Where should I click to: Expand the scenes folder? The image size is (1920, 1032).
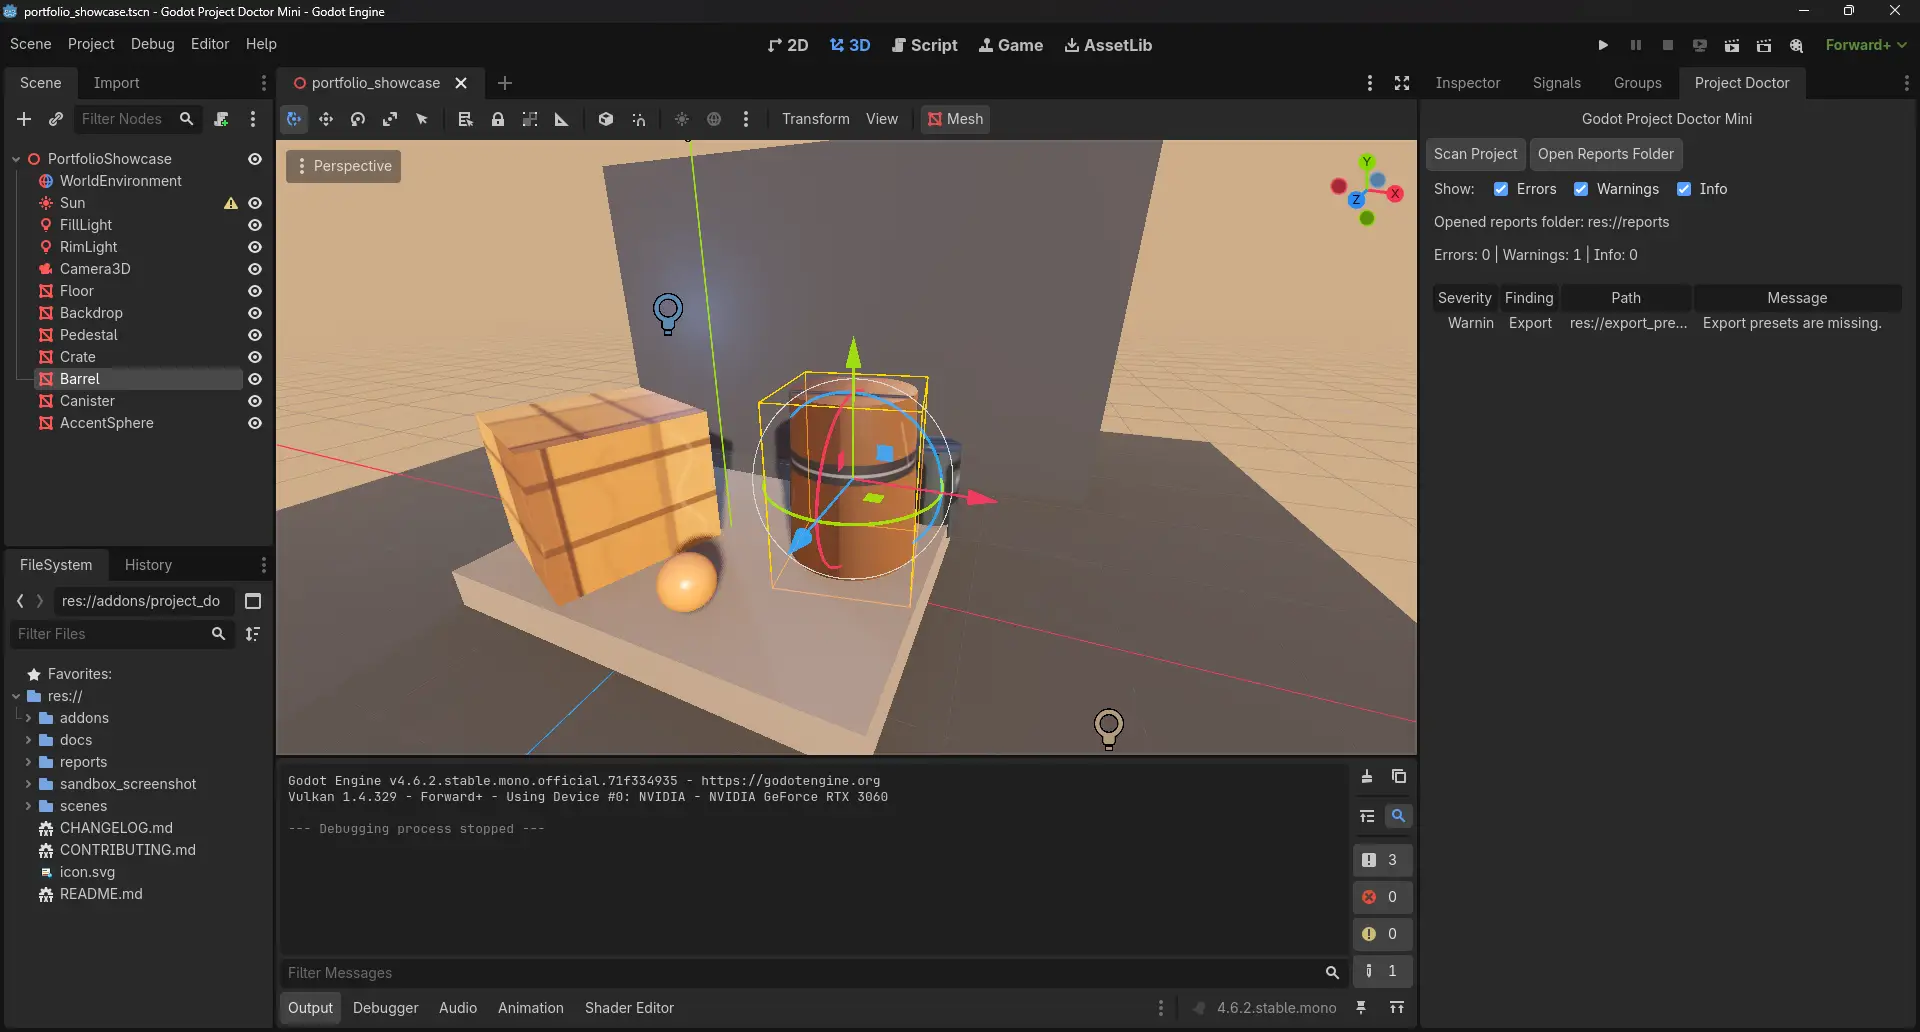pyautogui.click(x=28, y=806)
